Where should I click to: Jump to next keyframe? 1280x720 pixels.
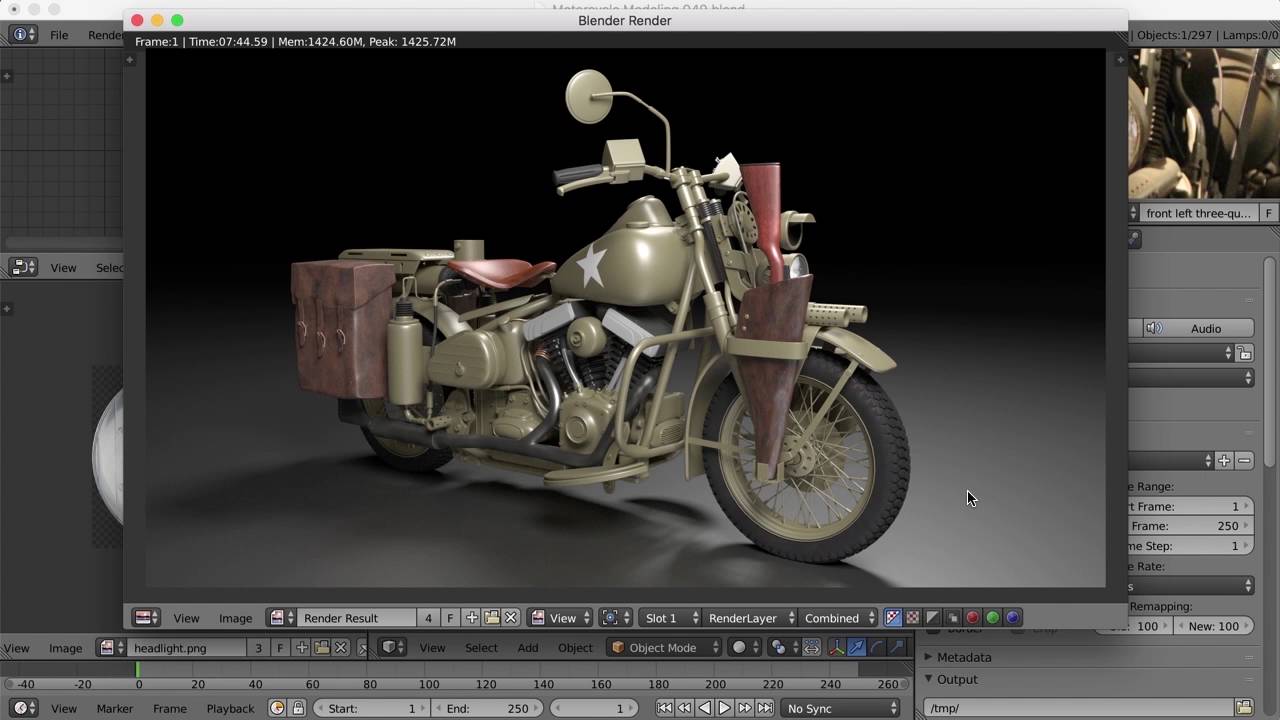(x=745, y=708)
